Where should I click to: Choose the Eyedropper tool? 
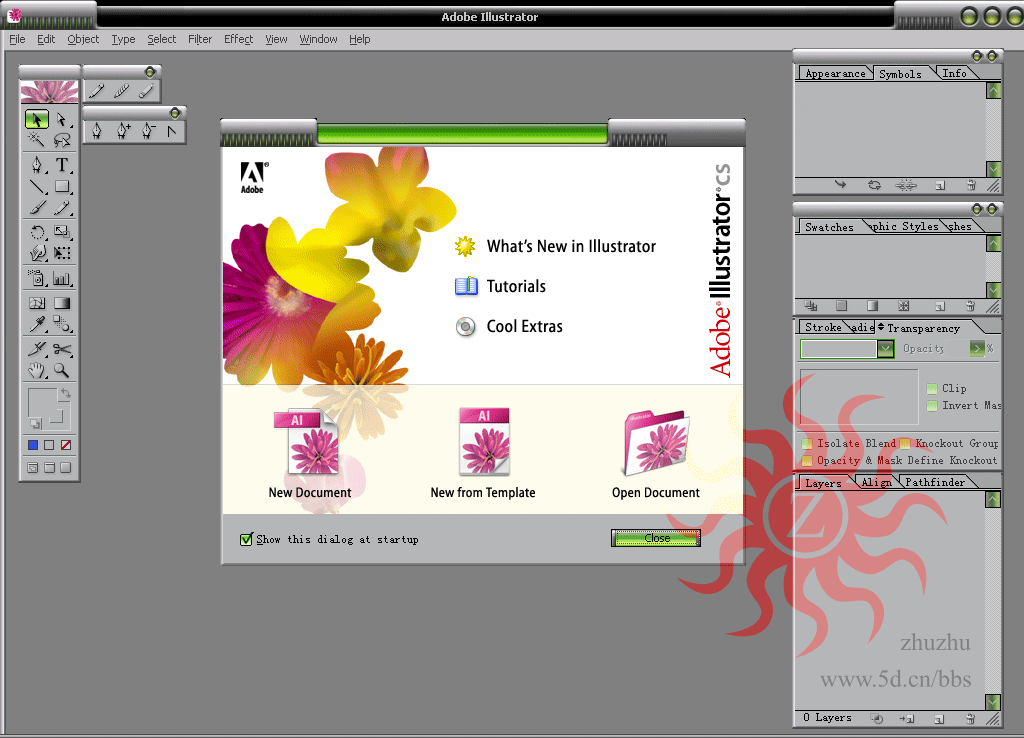37,324
